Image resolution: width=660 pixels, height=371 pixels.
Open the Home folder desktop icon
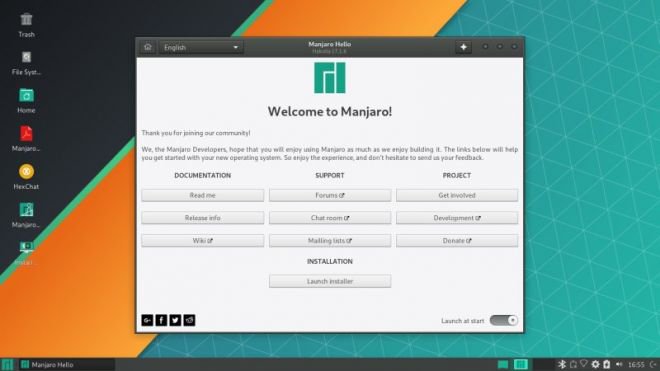(26, 101)
